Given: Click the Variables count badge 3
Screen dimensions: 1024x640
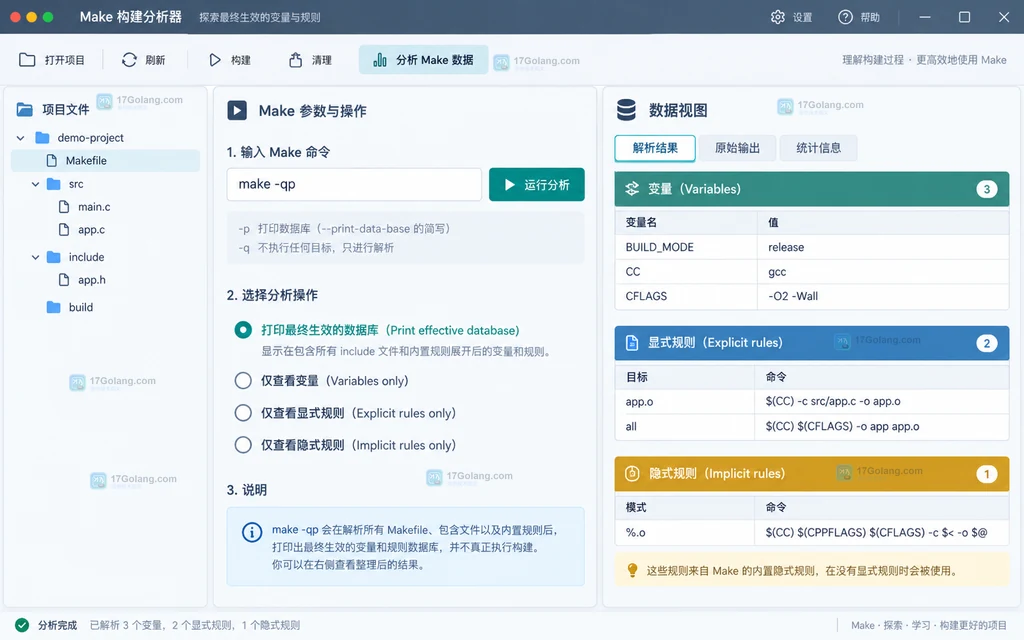Looking at the screenshot, I should point(987,189).
